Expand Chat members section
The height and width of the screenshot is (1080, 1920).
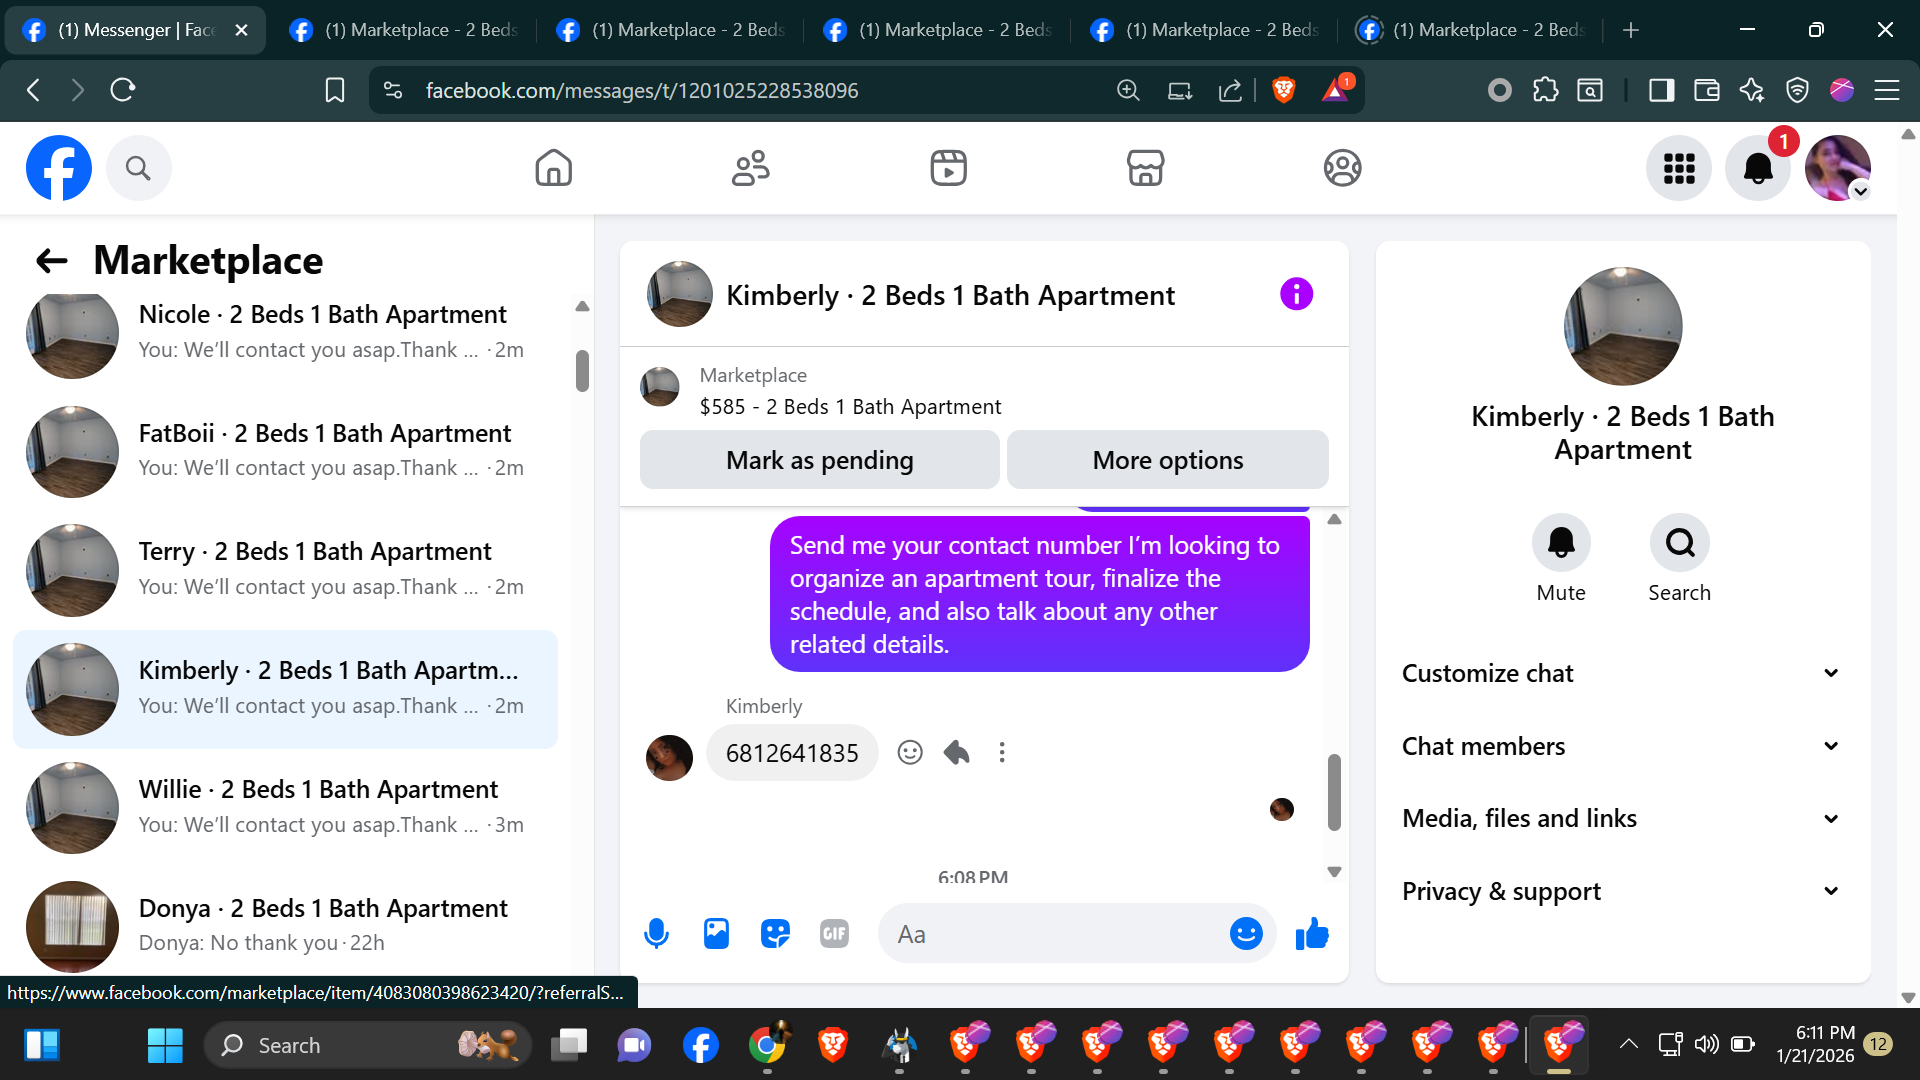coord(1621,746)
